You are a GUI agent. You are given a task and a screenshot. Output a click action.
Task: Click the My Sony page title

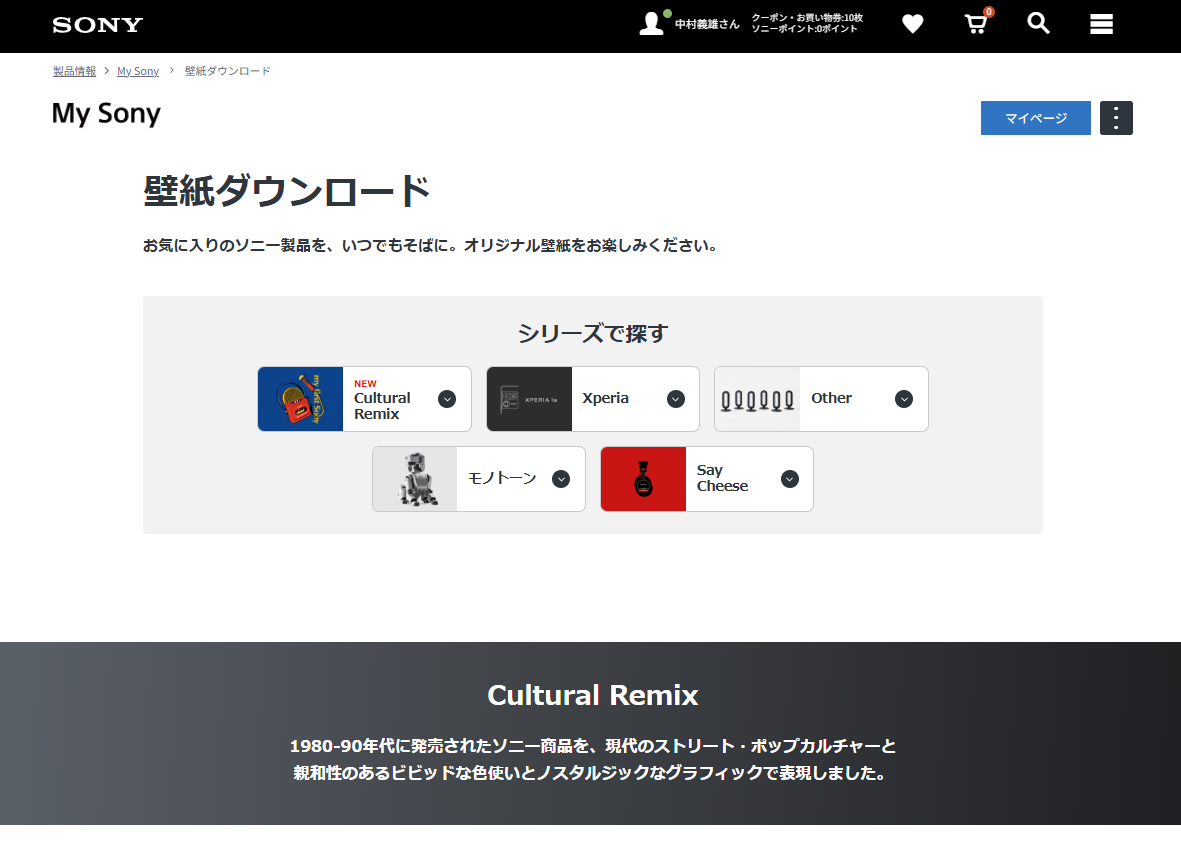(106, 114)
